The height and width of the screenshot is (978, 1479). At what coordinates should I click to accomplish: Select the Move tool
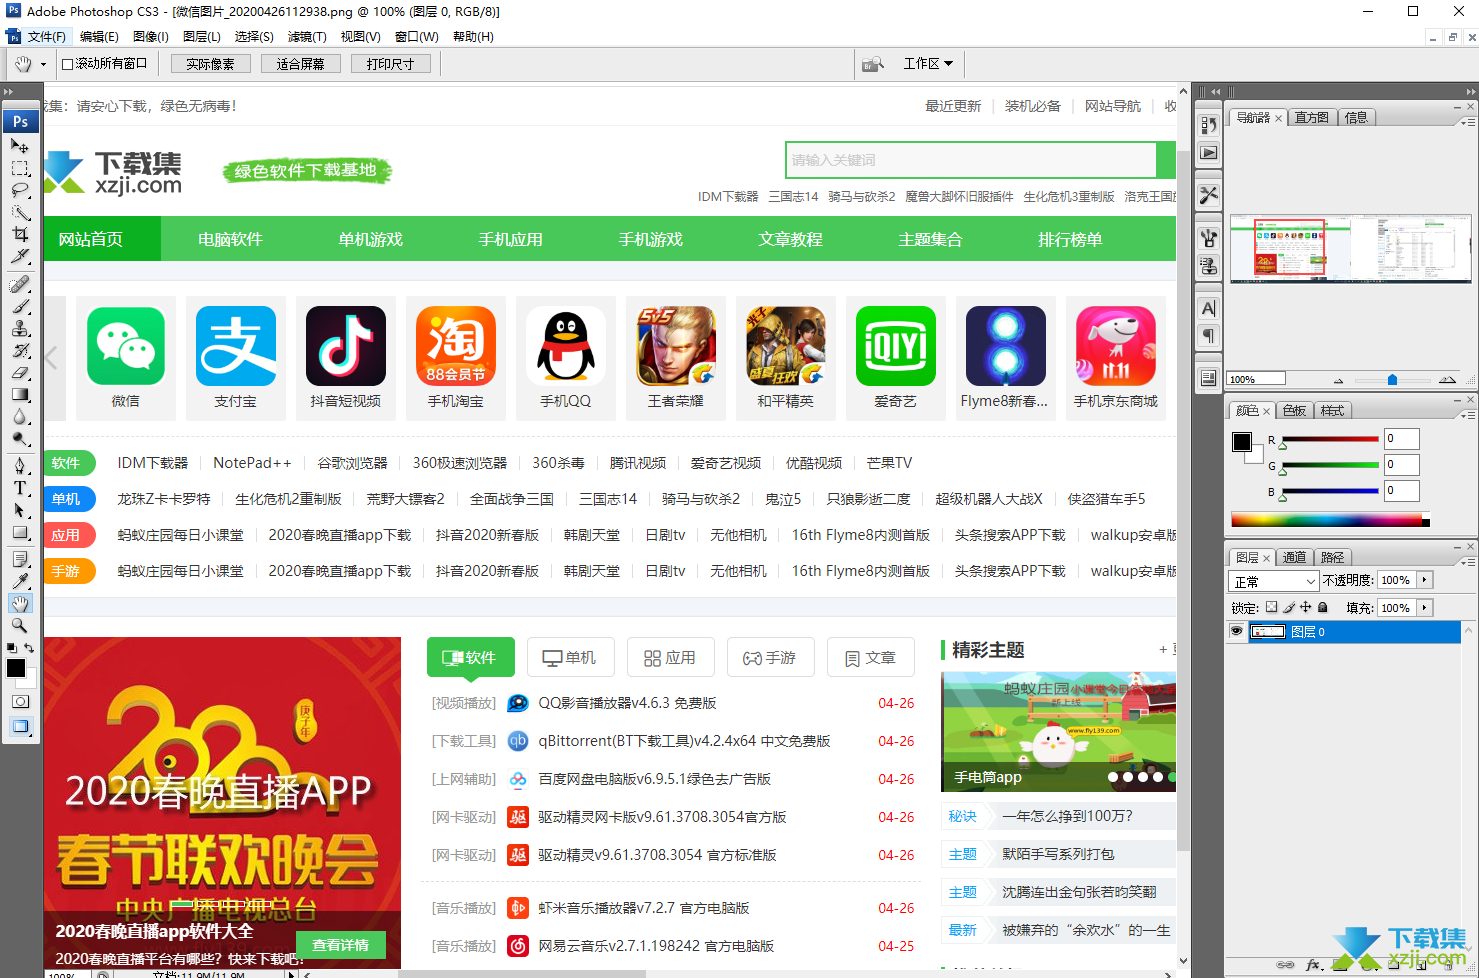20,146
